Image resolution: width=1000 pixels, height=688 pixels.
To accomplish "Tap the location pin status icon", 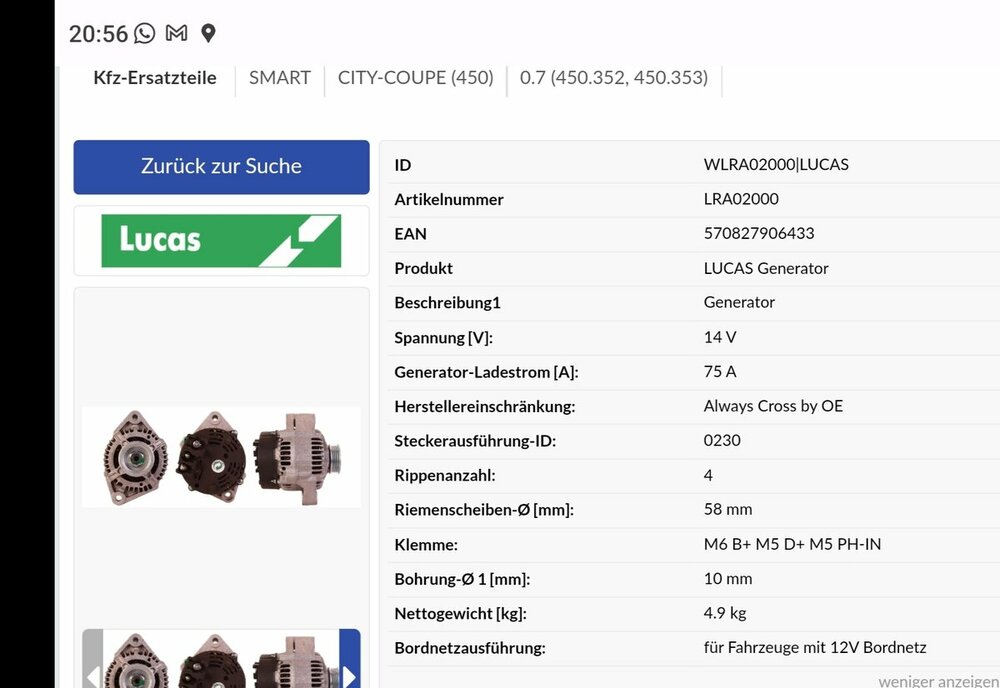I will (x=208, y=33).
